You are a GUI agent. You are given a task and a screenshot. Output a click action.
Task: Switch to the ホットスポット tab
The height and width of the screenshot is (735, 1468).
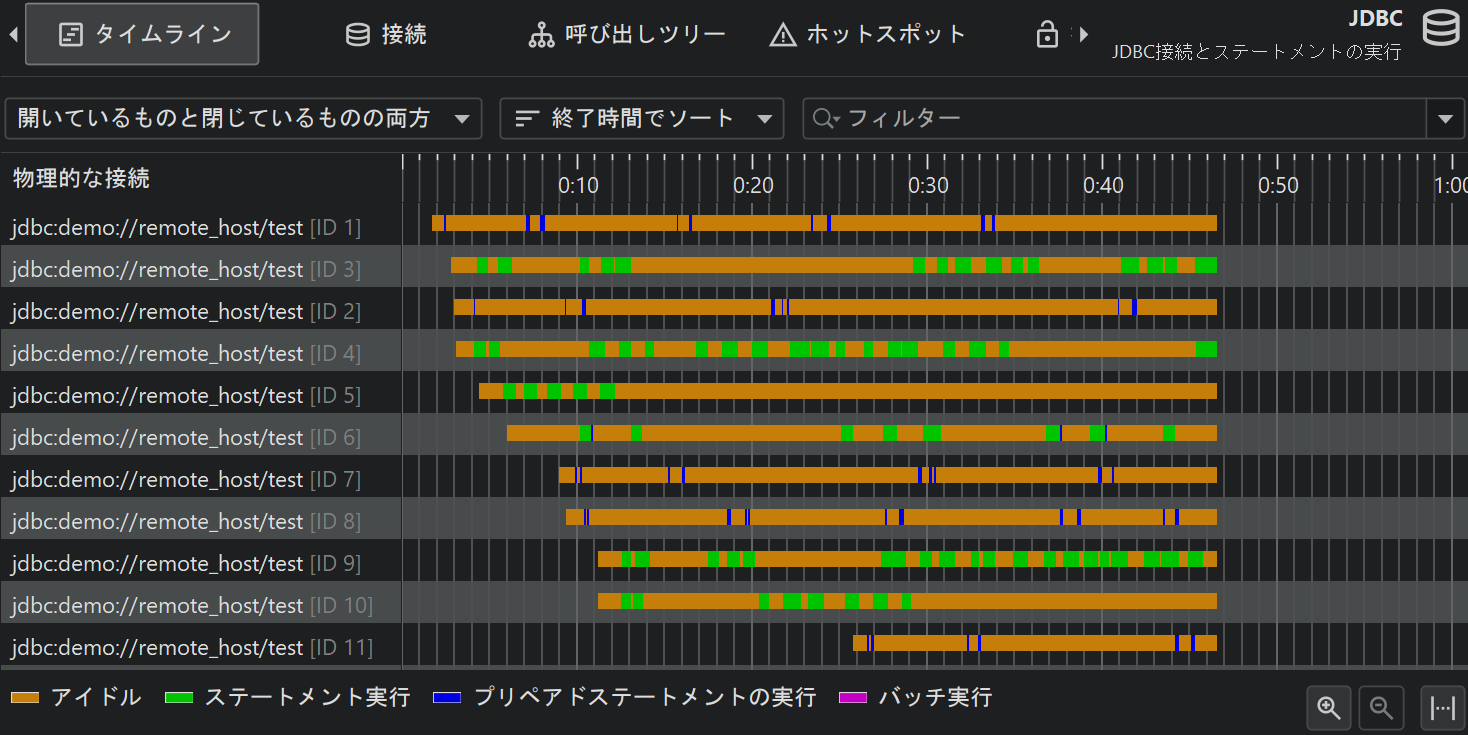[x=868, y=34]
